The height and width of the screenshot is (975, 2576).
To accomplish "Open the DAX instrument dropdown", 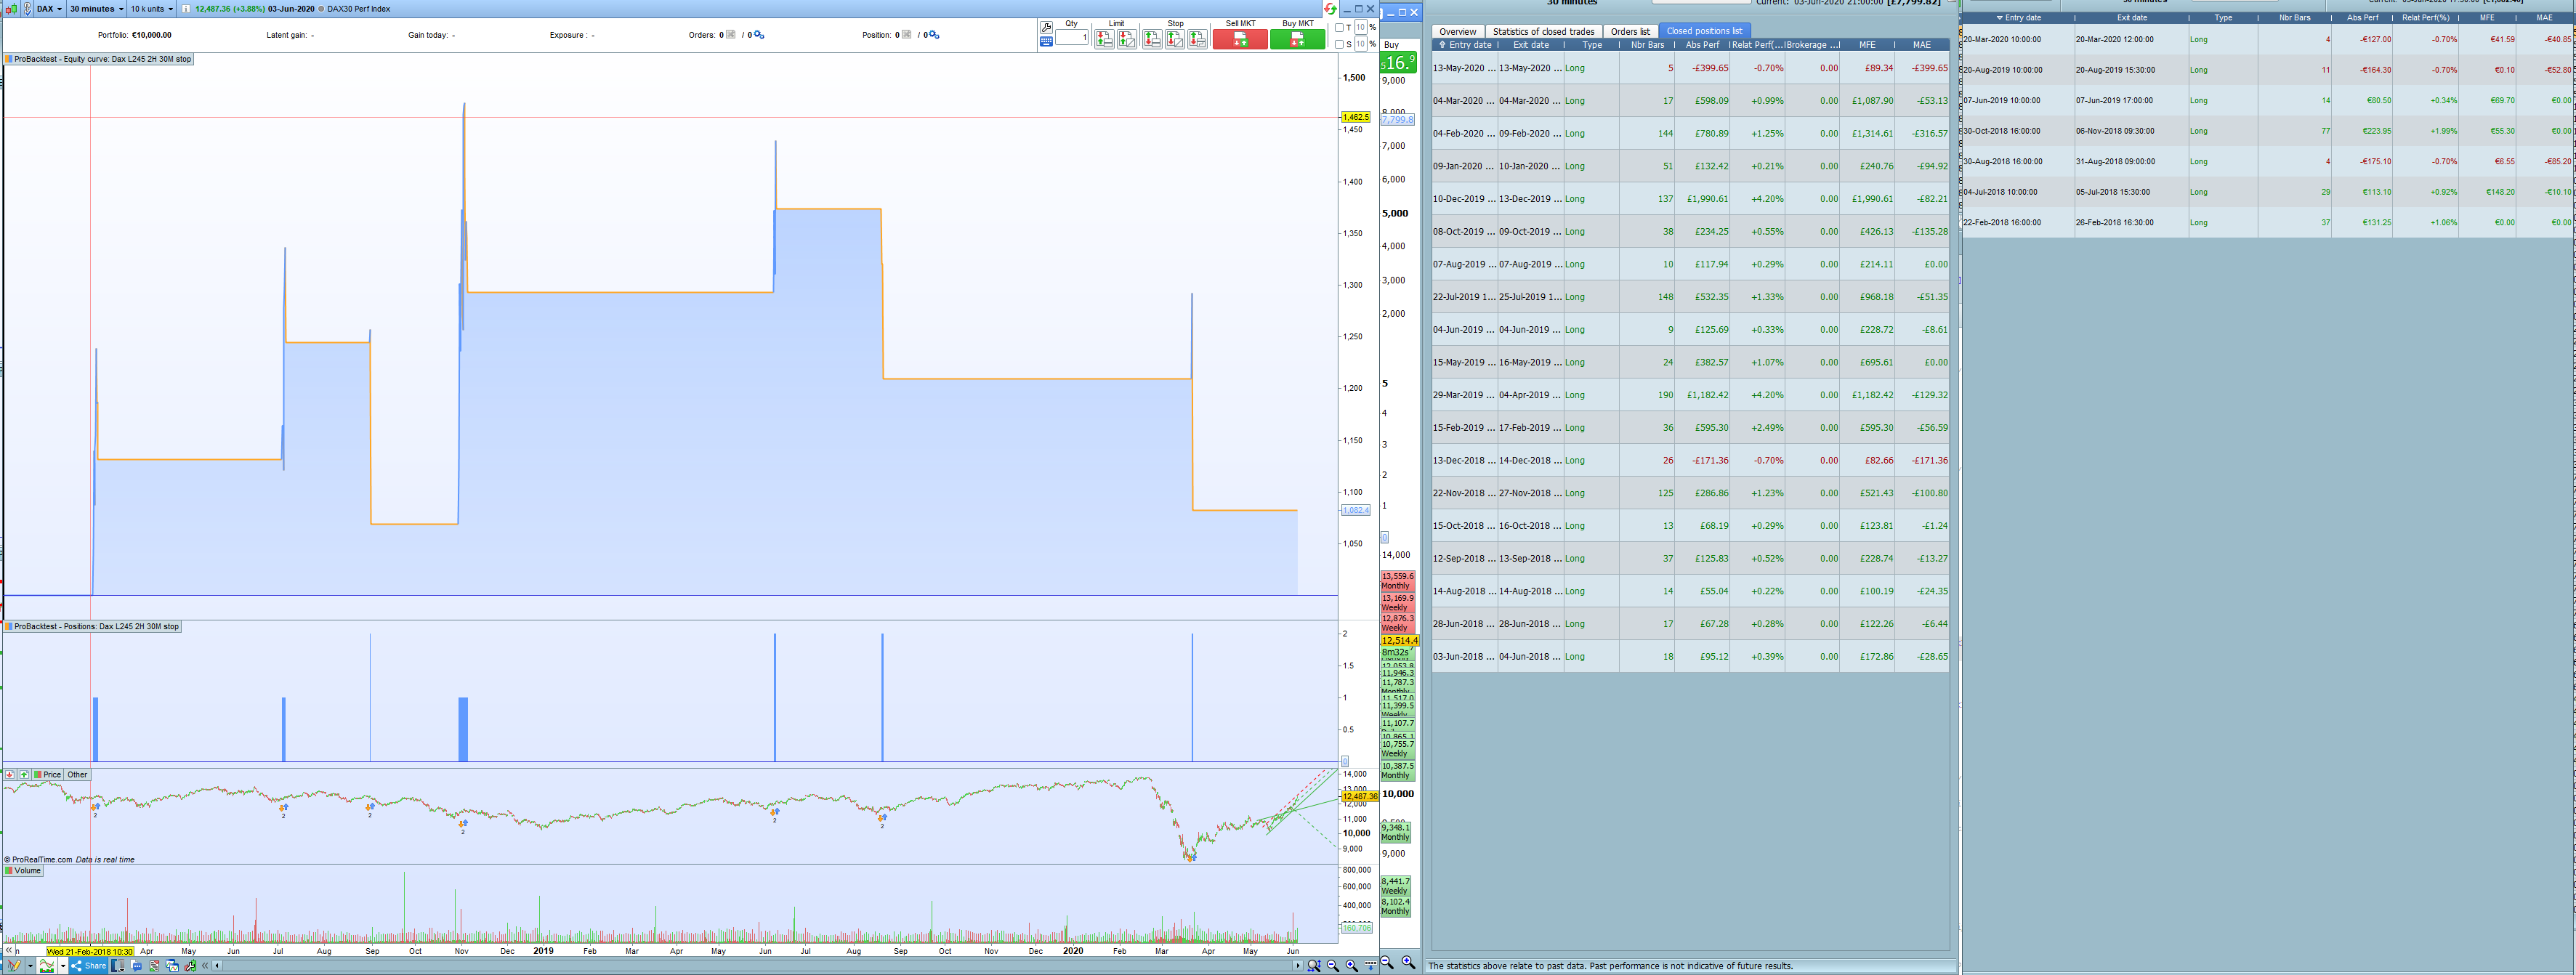I will [49, 9].
